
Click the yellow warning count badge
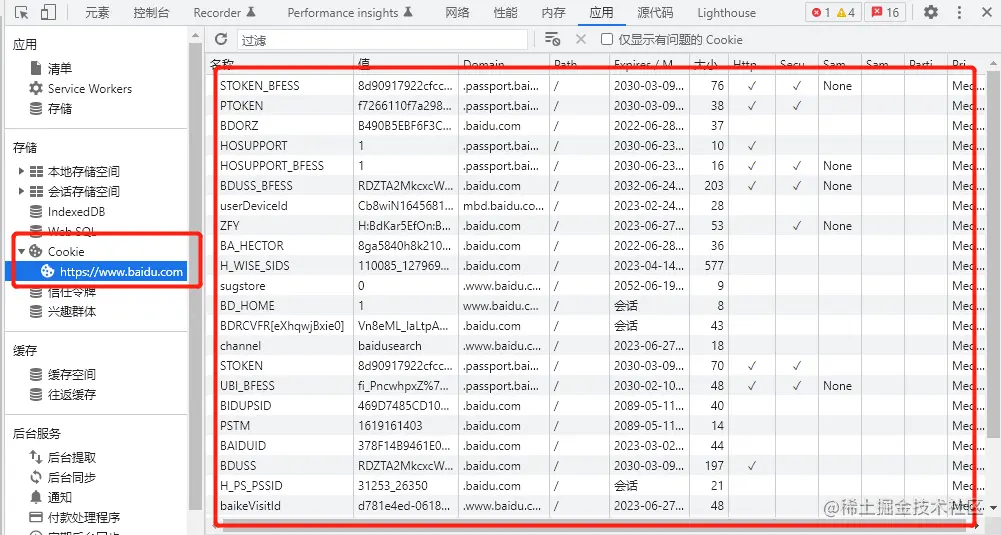[846, 12]
